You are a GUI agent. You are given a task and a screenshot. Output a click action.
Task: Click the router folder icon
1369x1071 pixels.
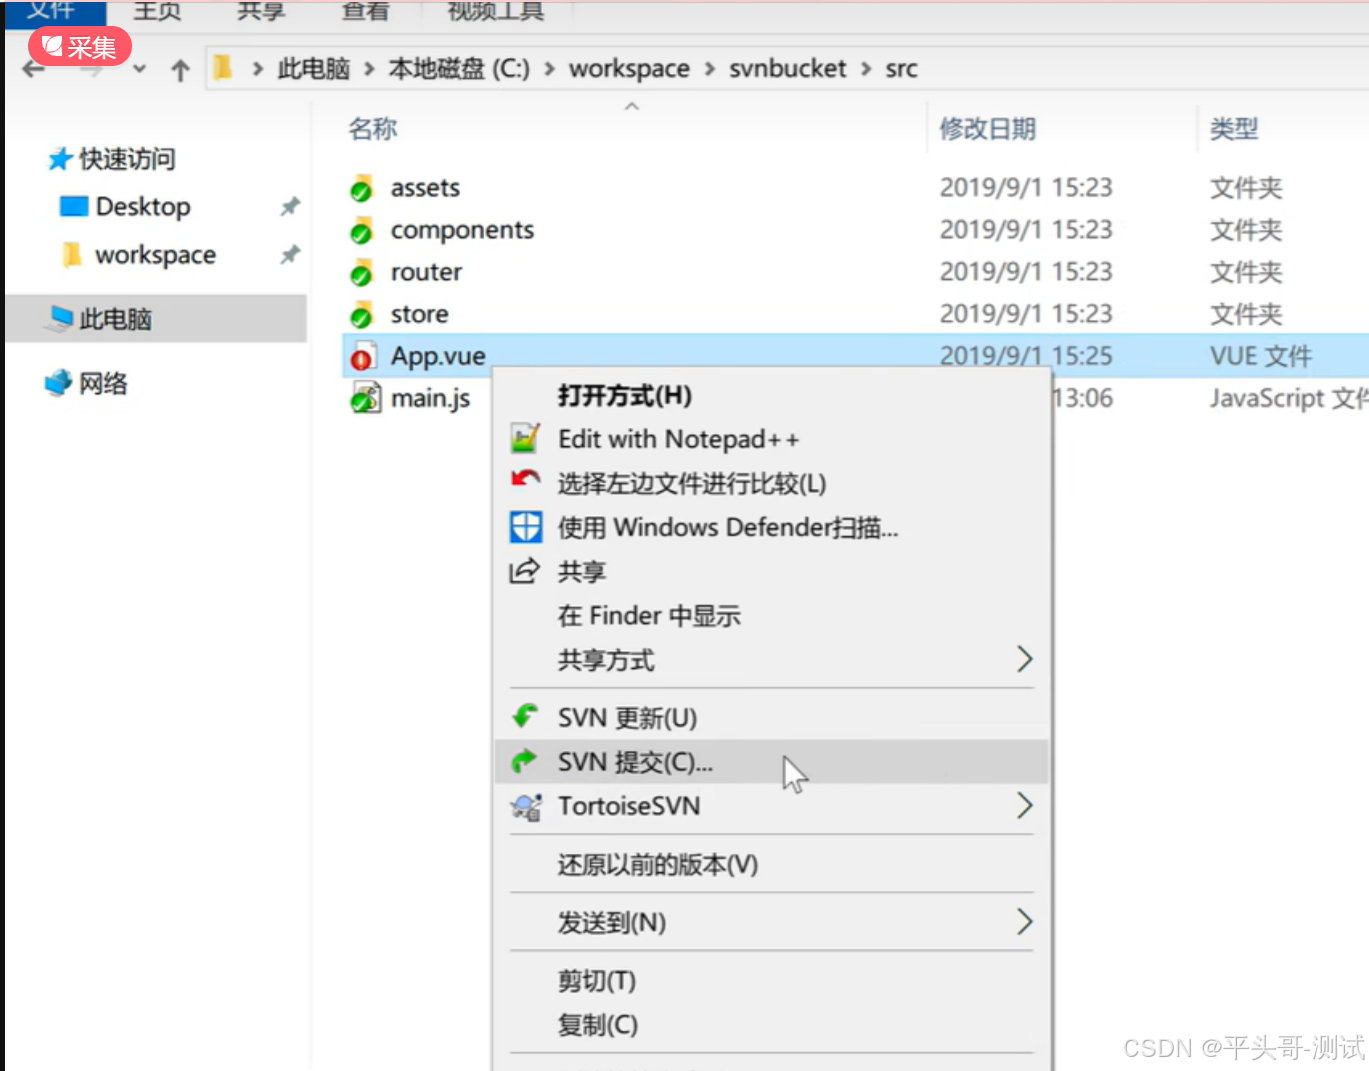361,273
